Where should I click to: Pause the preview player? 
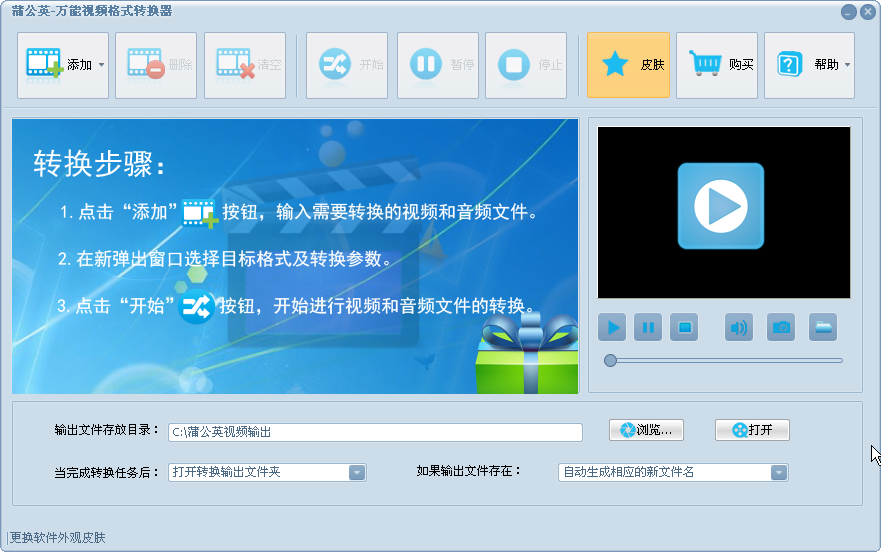click(x=648, y=327)
